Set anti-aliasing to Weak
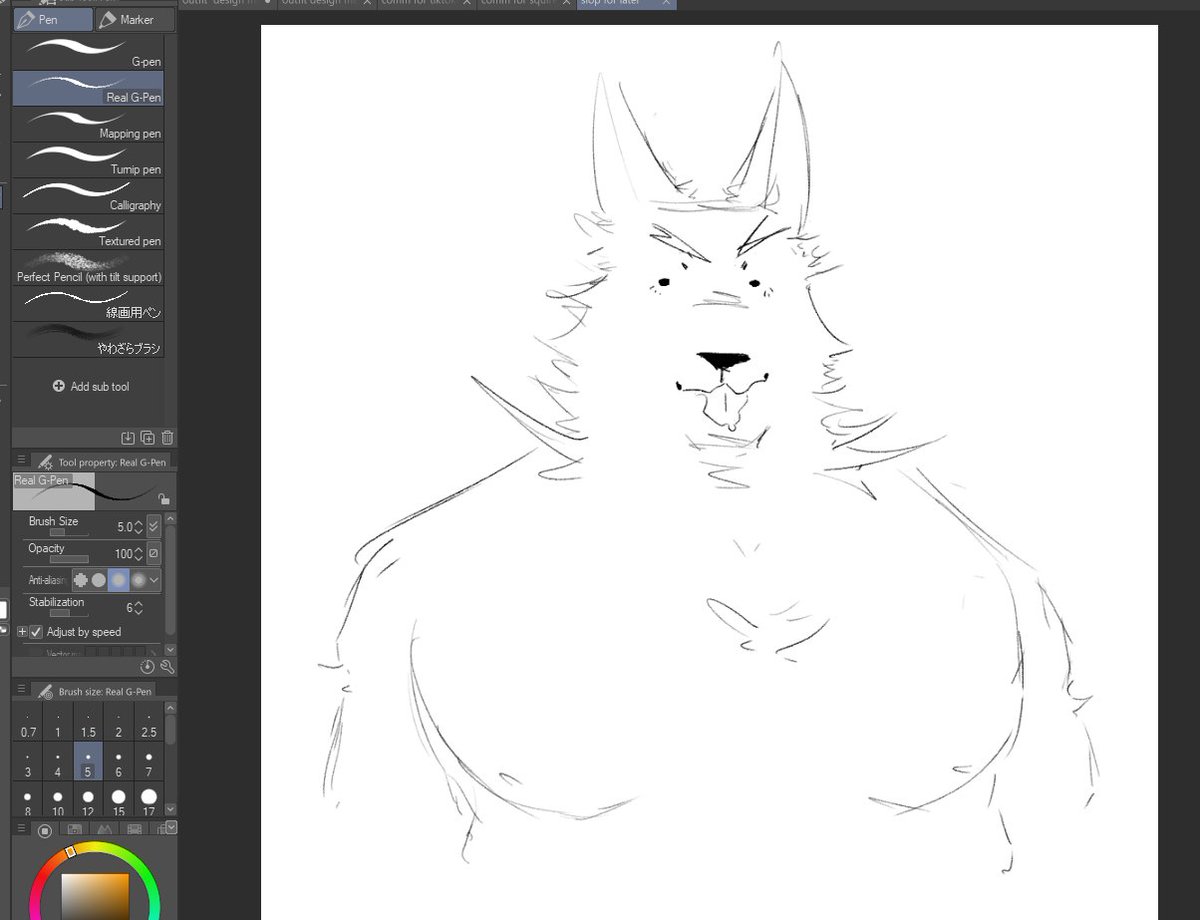1200x920 pixels. tap(99, 579)
